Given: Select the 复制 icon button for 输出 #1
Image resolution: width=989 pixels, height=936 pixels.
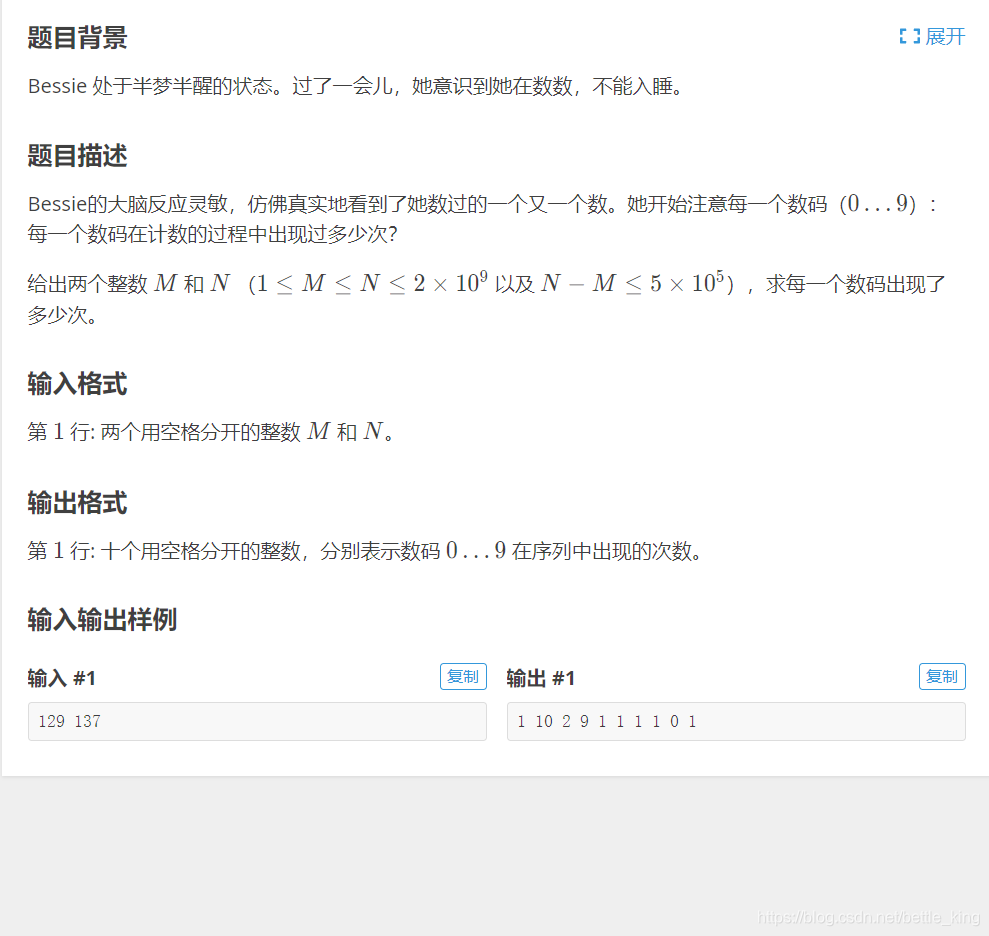Looking at the screenshot, I should 941,676.
